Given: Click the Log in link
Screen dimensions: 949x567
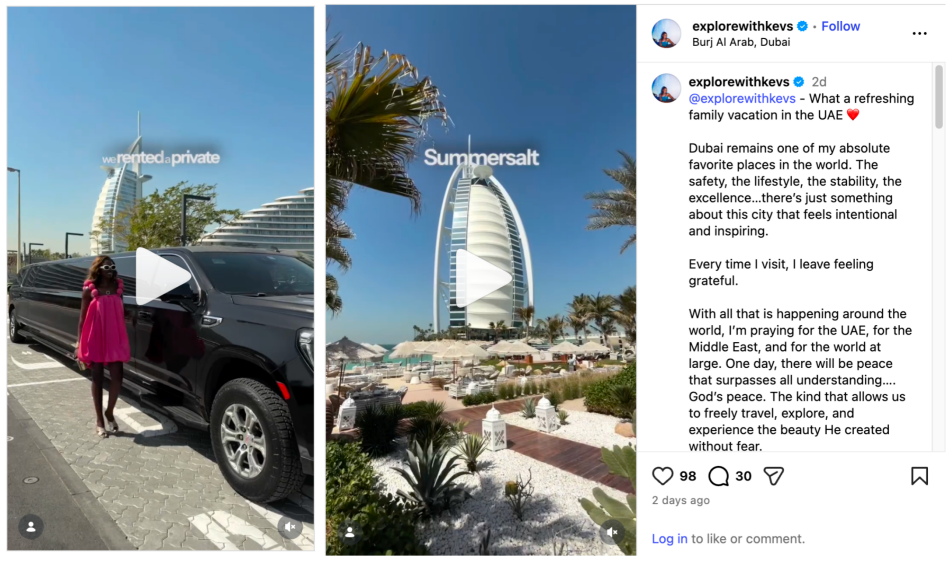Looking at the screenshot, I should coord(669,539).
